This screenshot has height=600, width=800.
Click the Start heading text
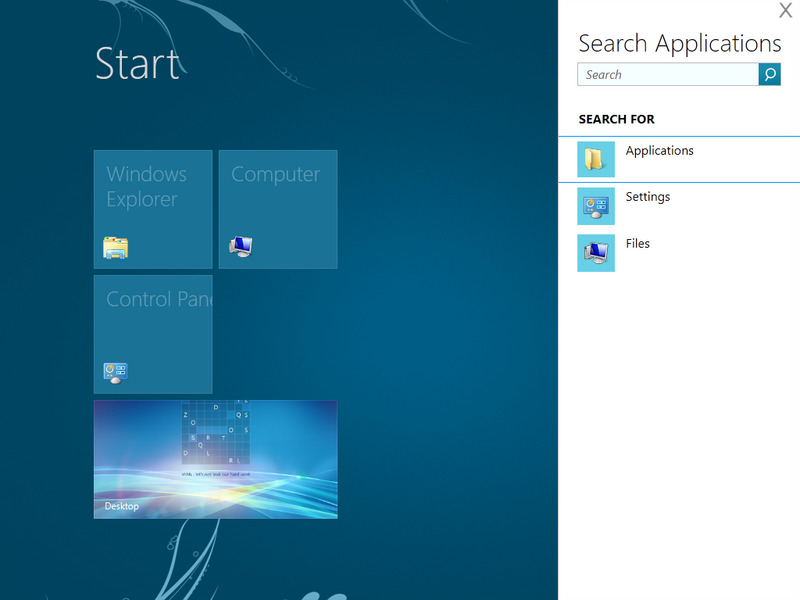137,64
